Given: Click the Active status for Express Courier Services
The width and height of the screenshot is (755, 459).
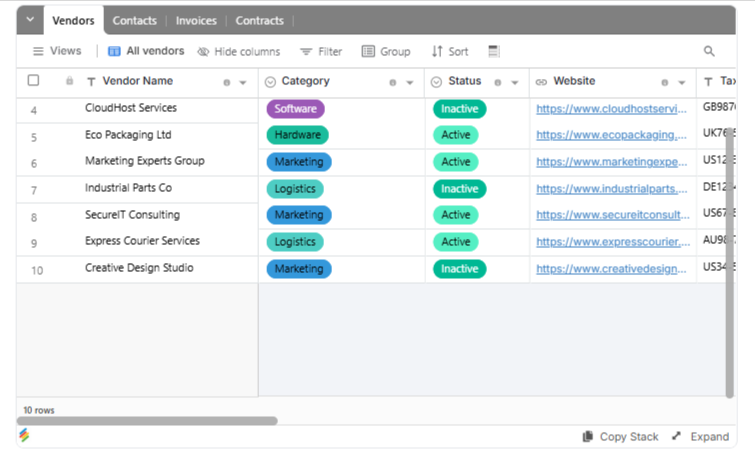Looking at the screenshot, I should click(x=456, y=242).
